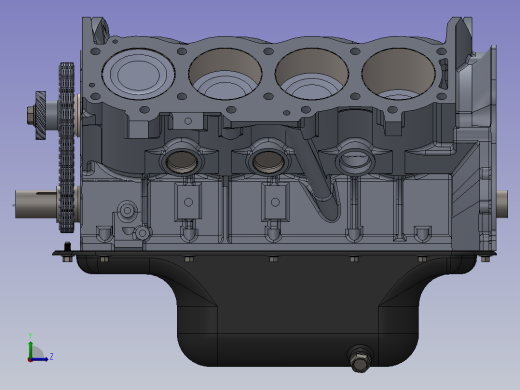Pick the large timing chain sprocket
Image resolution: width=520 pixels, height=390 pixels.
[67, 147]
